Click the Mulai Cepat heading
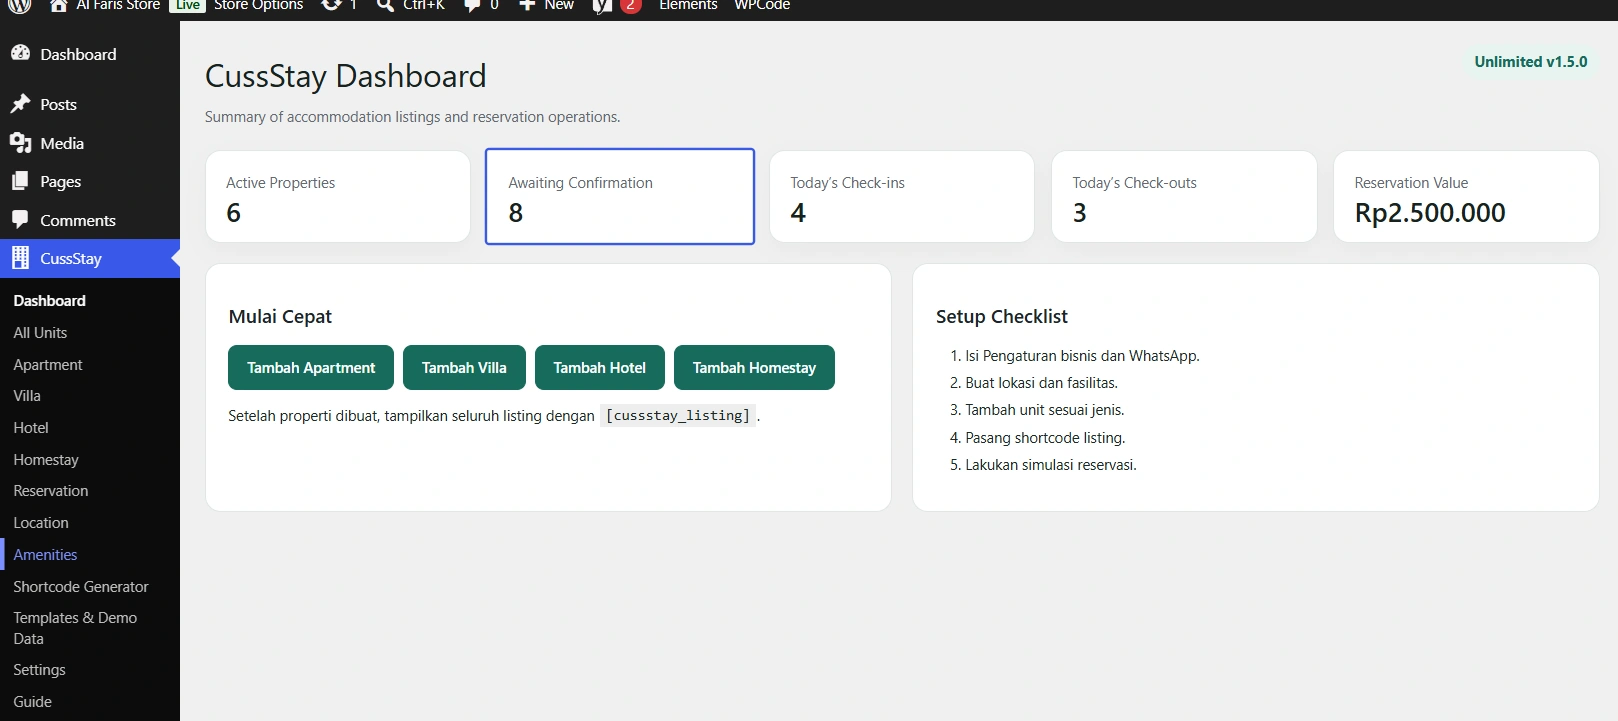This screenshot has width=1618, height=721. click(280, 317)
